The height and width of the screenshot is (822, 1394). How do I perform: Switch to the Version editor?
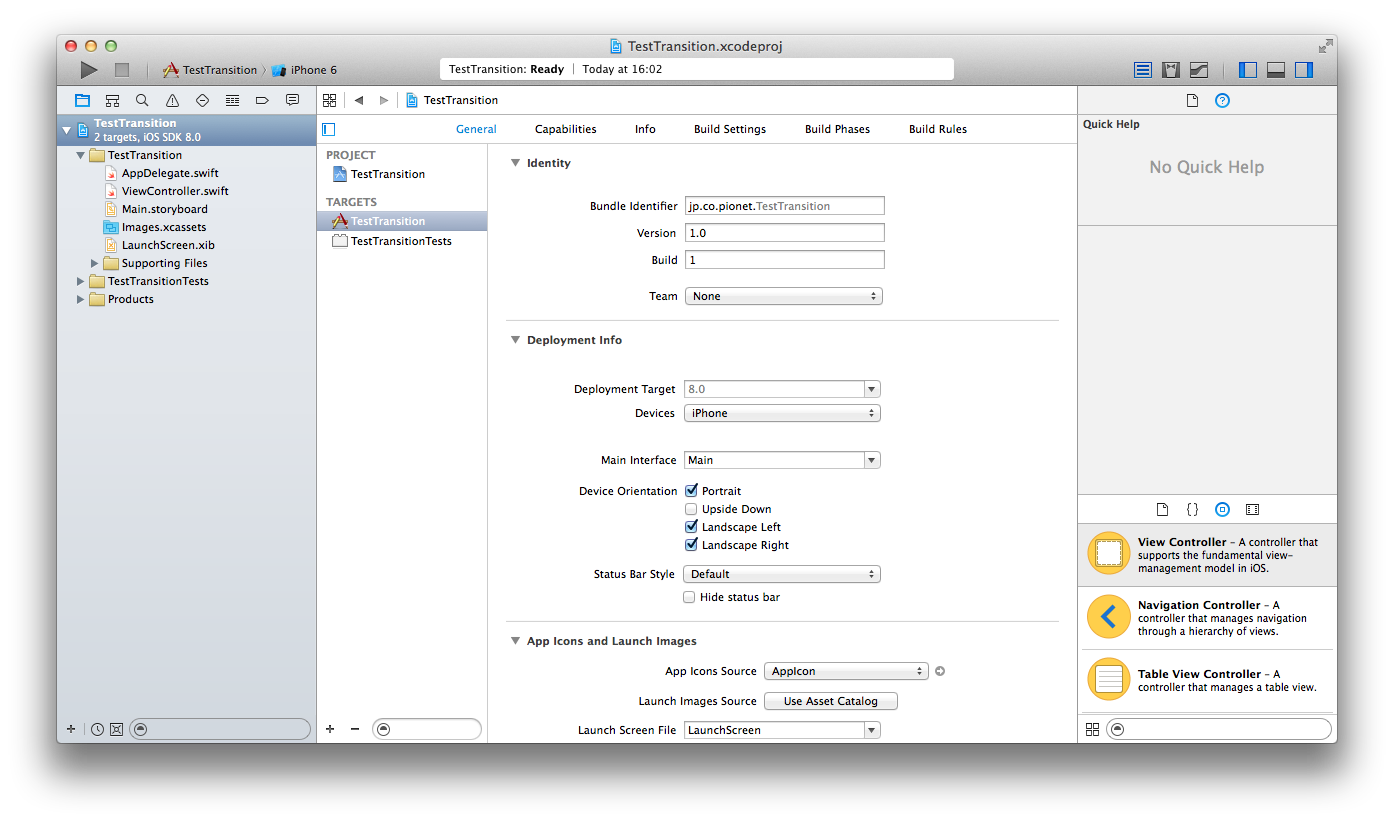click(x=1199, y=70)
